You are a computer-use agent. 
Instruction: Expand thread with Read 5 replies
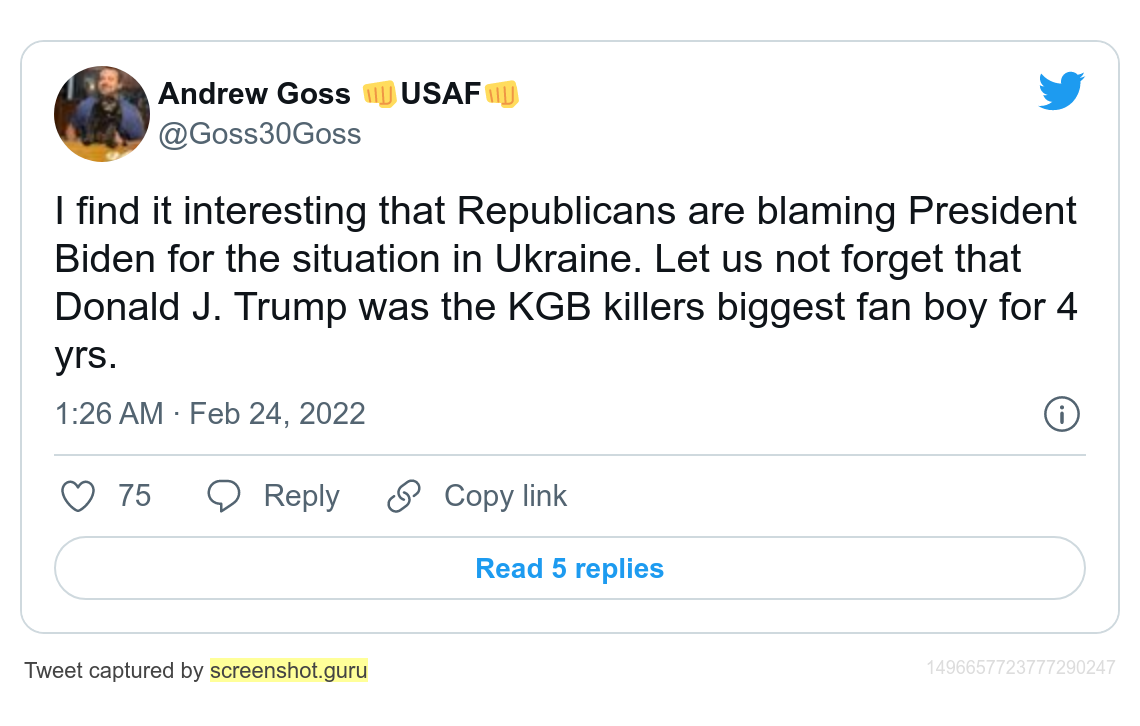pyautogui.click(x=569, y=568)
